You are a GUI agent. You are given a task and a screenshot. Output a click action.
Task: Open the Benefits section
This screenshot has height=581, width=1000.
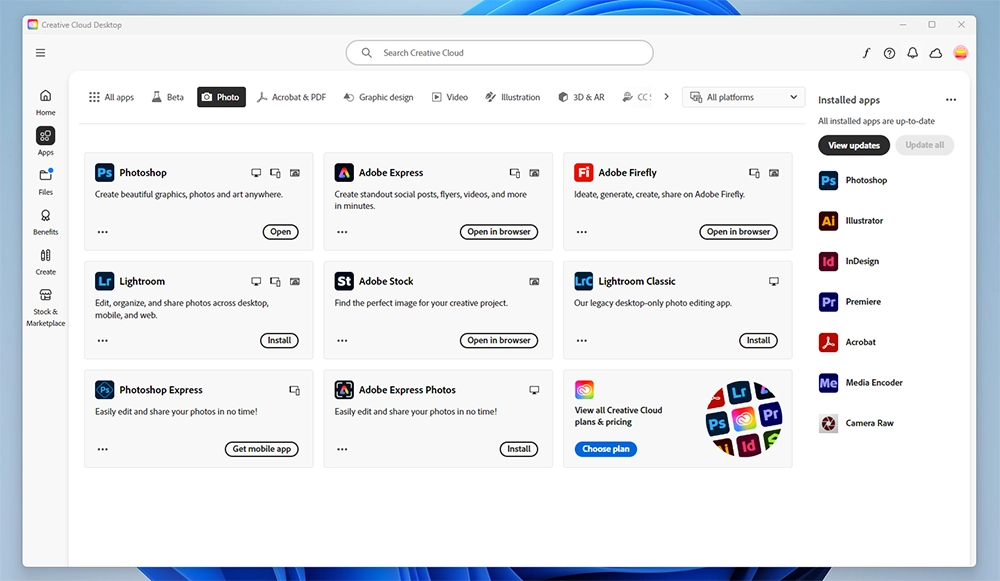[45, 221]
